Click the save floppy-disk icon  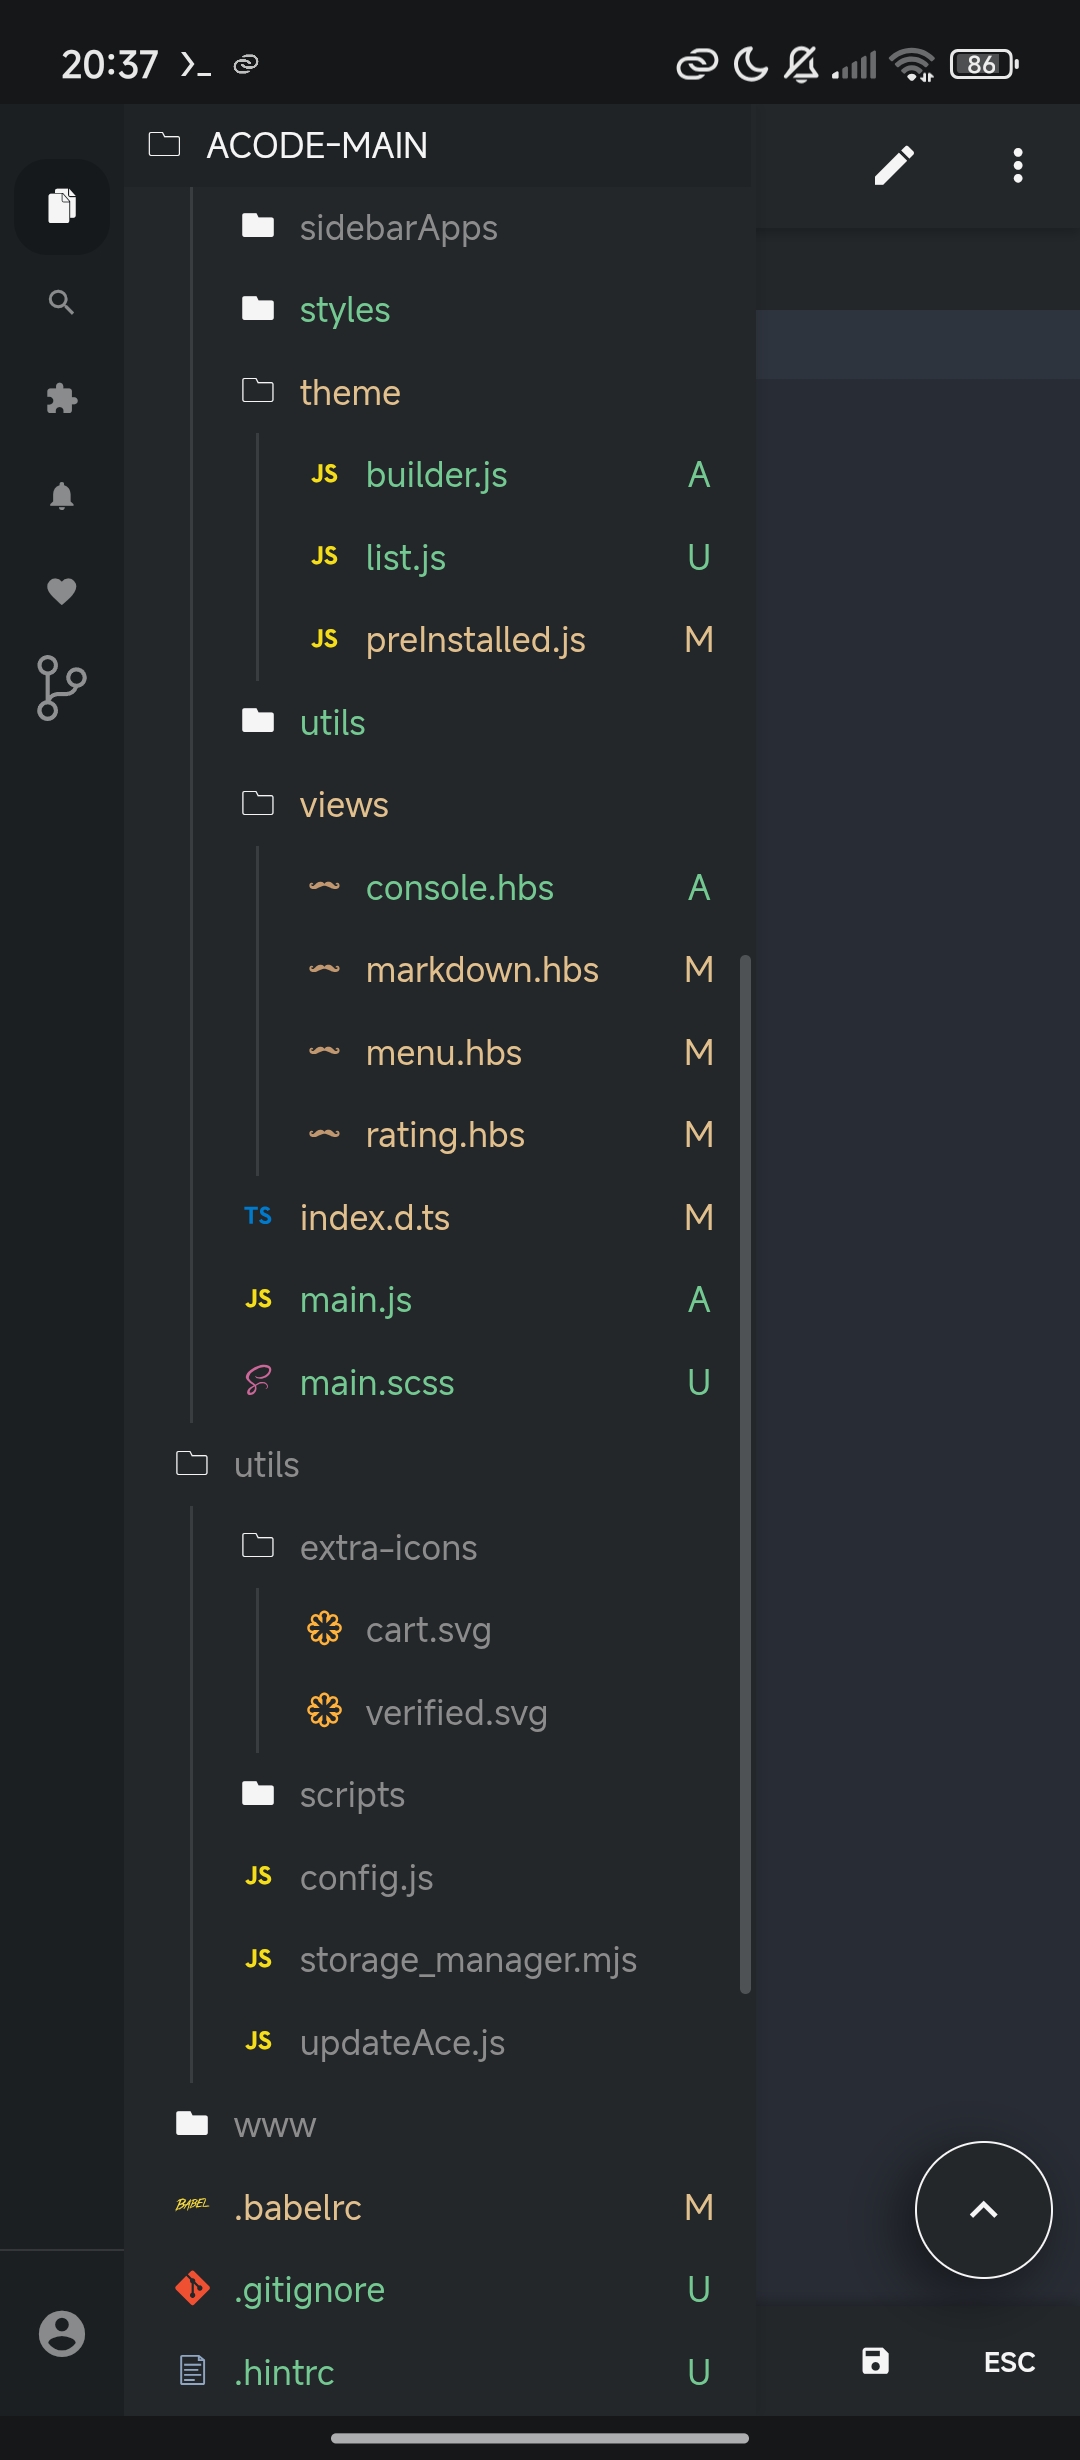point(876,2361)
